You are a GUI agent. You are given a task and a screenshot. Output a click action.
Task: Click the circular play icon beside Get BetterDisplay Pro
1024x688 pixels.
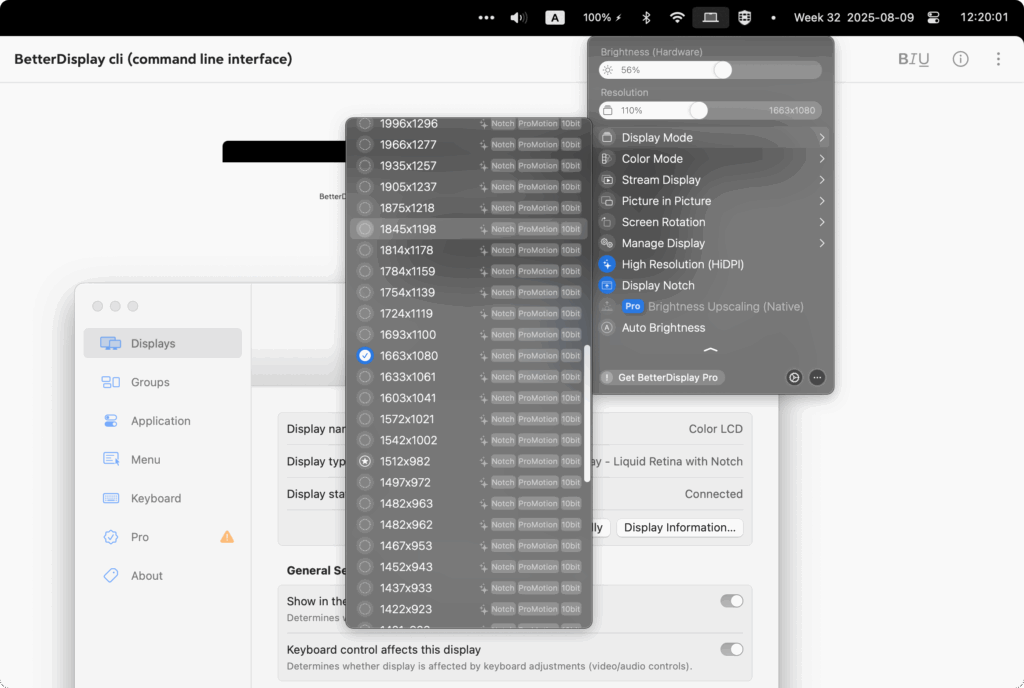[793, 377]
